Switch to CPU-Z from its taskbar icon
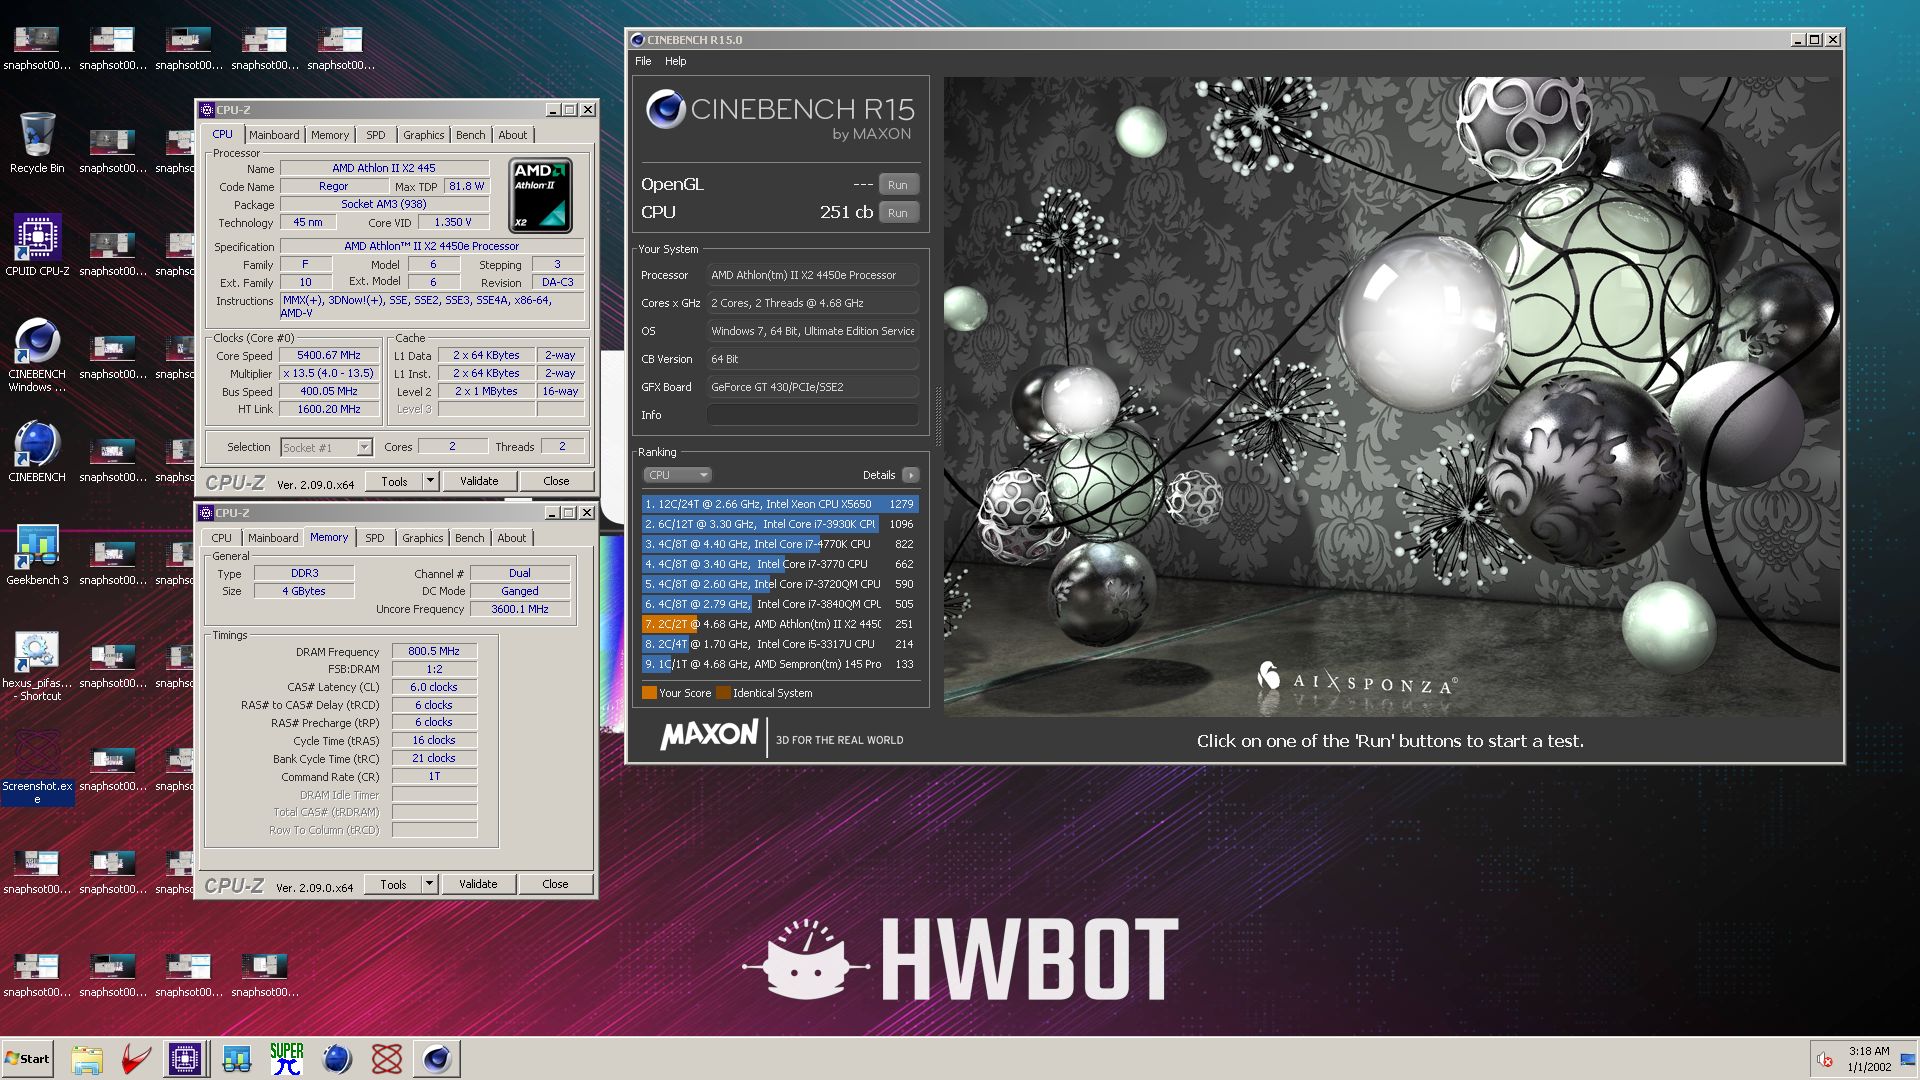1920x1080 pixels. (185, 1059)
